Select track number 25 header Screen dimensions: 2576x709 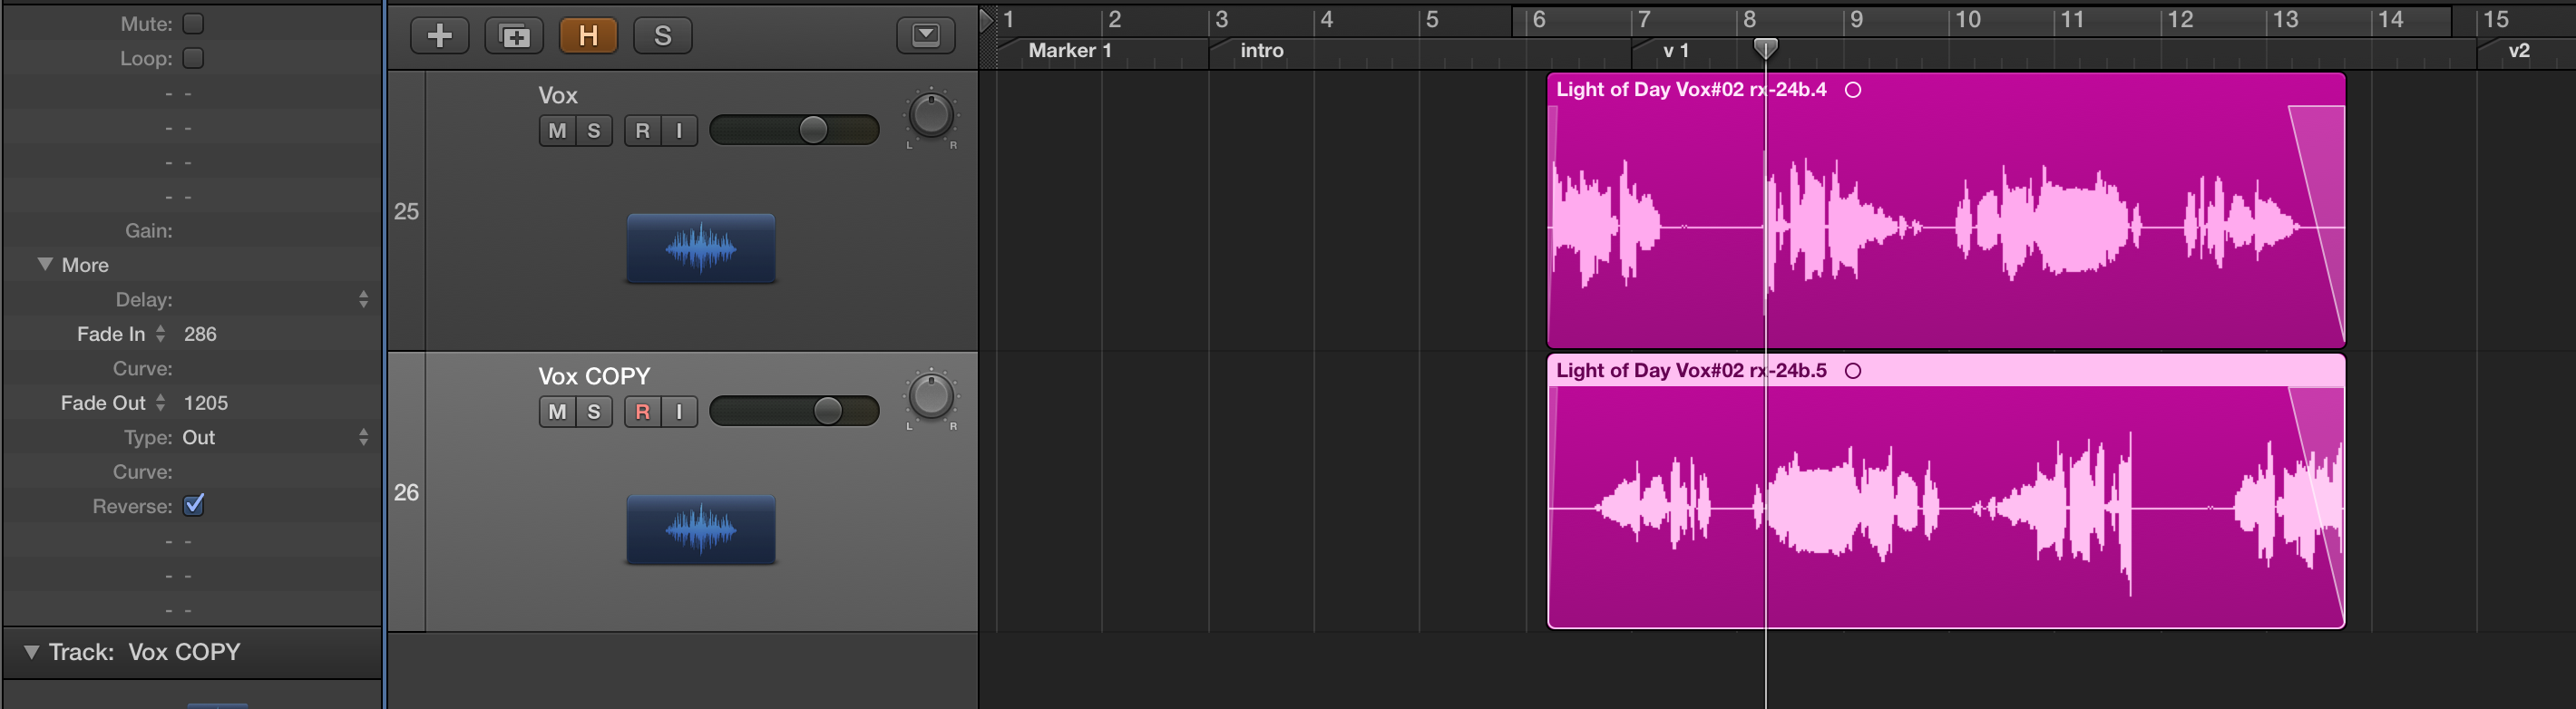pos(406,211)
